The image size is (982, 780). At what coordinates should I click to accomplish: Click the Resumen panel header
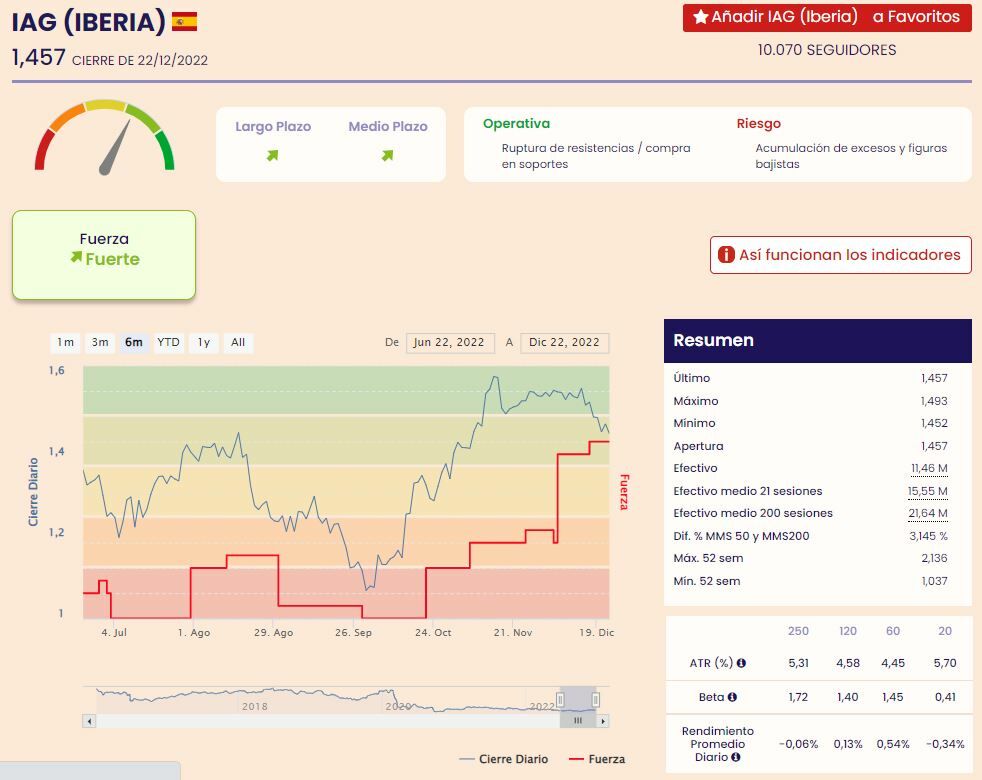point(818,341)
